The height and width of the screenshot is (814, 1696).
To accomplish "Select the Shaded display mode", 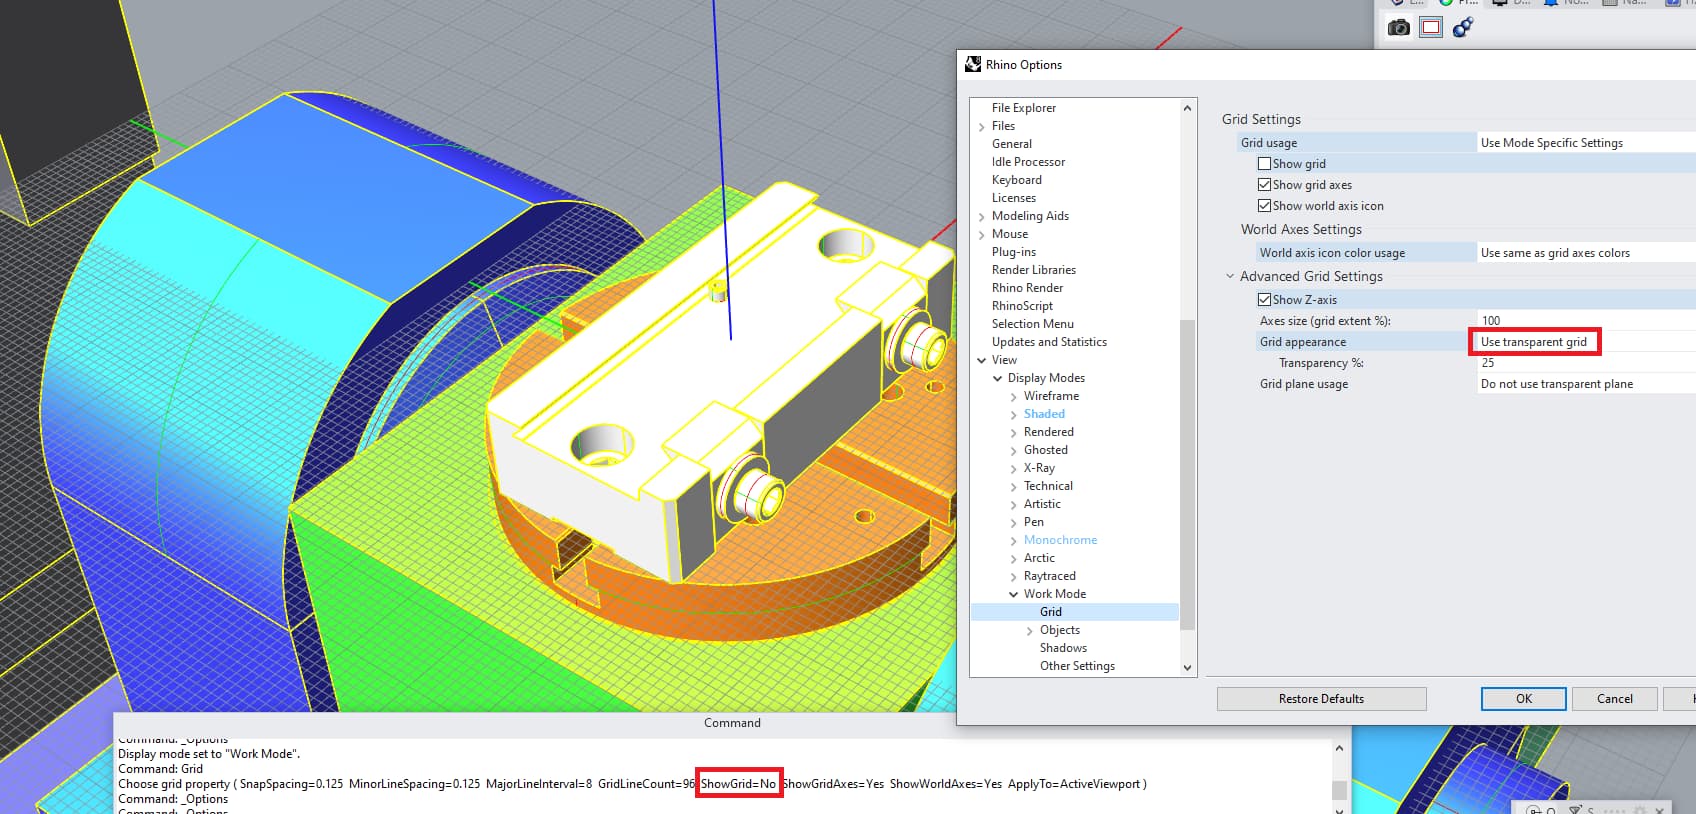I will tap(1044, 414).
